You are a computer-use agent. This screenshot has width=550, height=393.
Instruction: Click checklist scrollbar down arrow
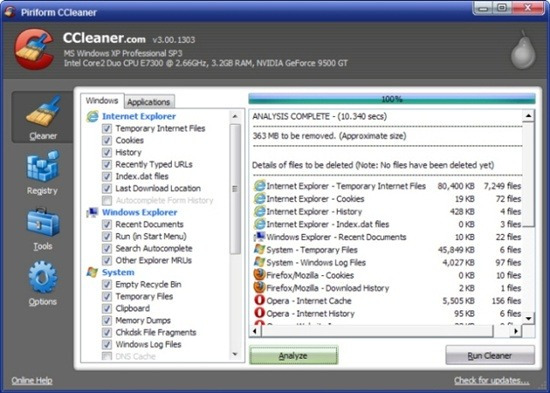(235, 355)
